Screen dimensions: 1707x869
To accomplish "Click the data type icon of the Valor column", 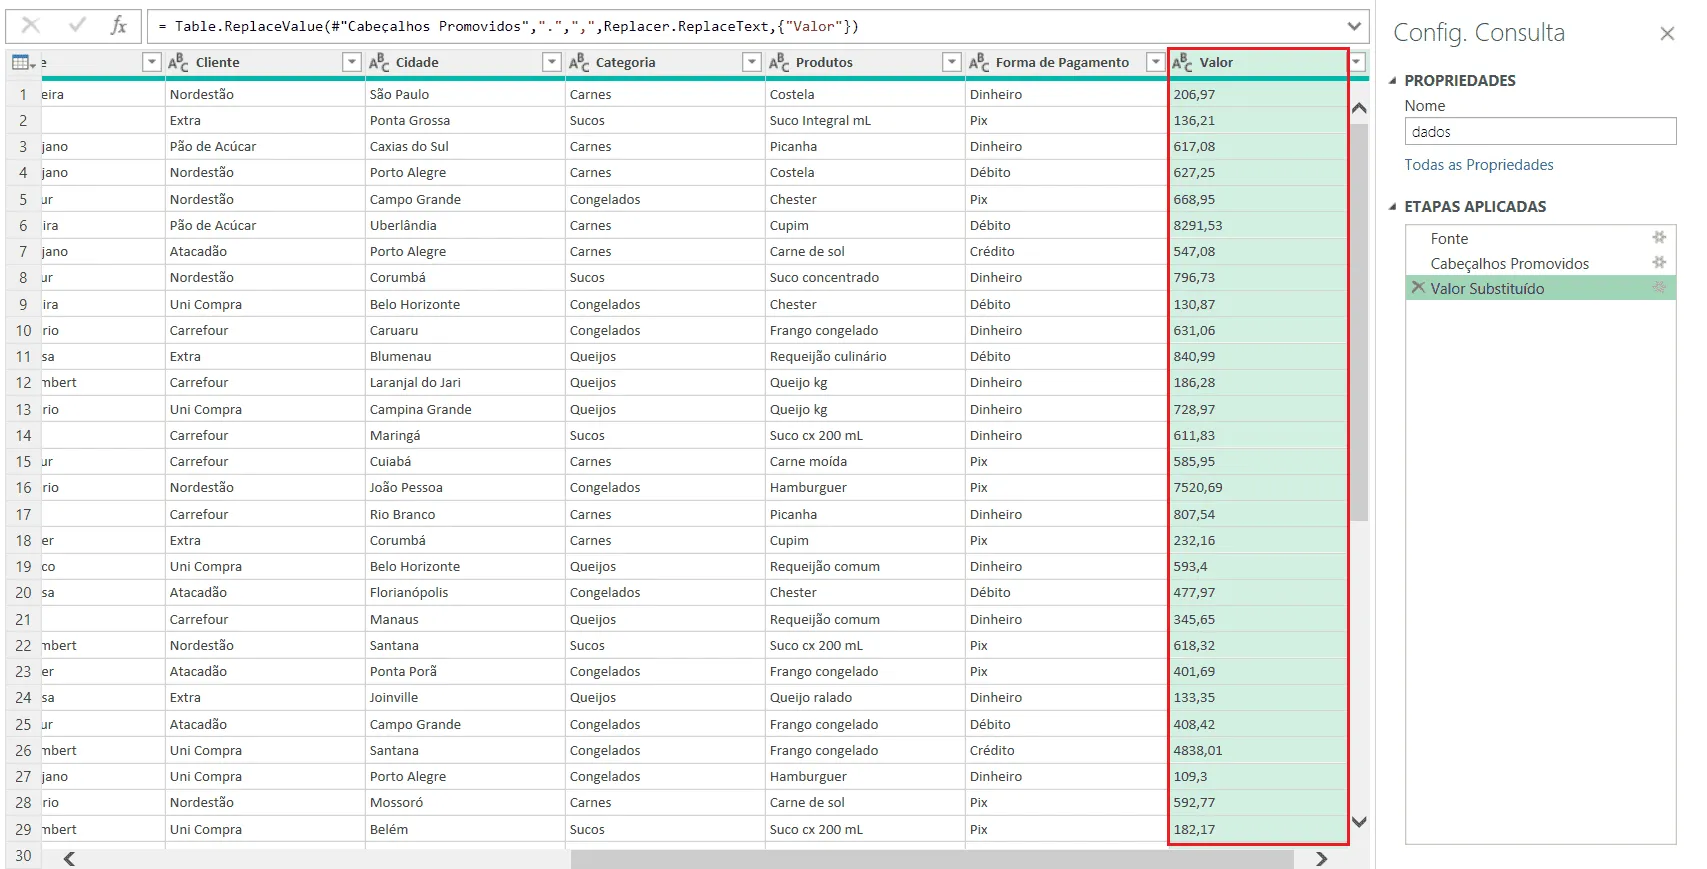I will pyautogui.click(x=1182, y=62).
